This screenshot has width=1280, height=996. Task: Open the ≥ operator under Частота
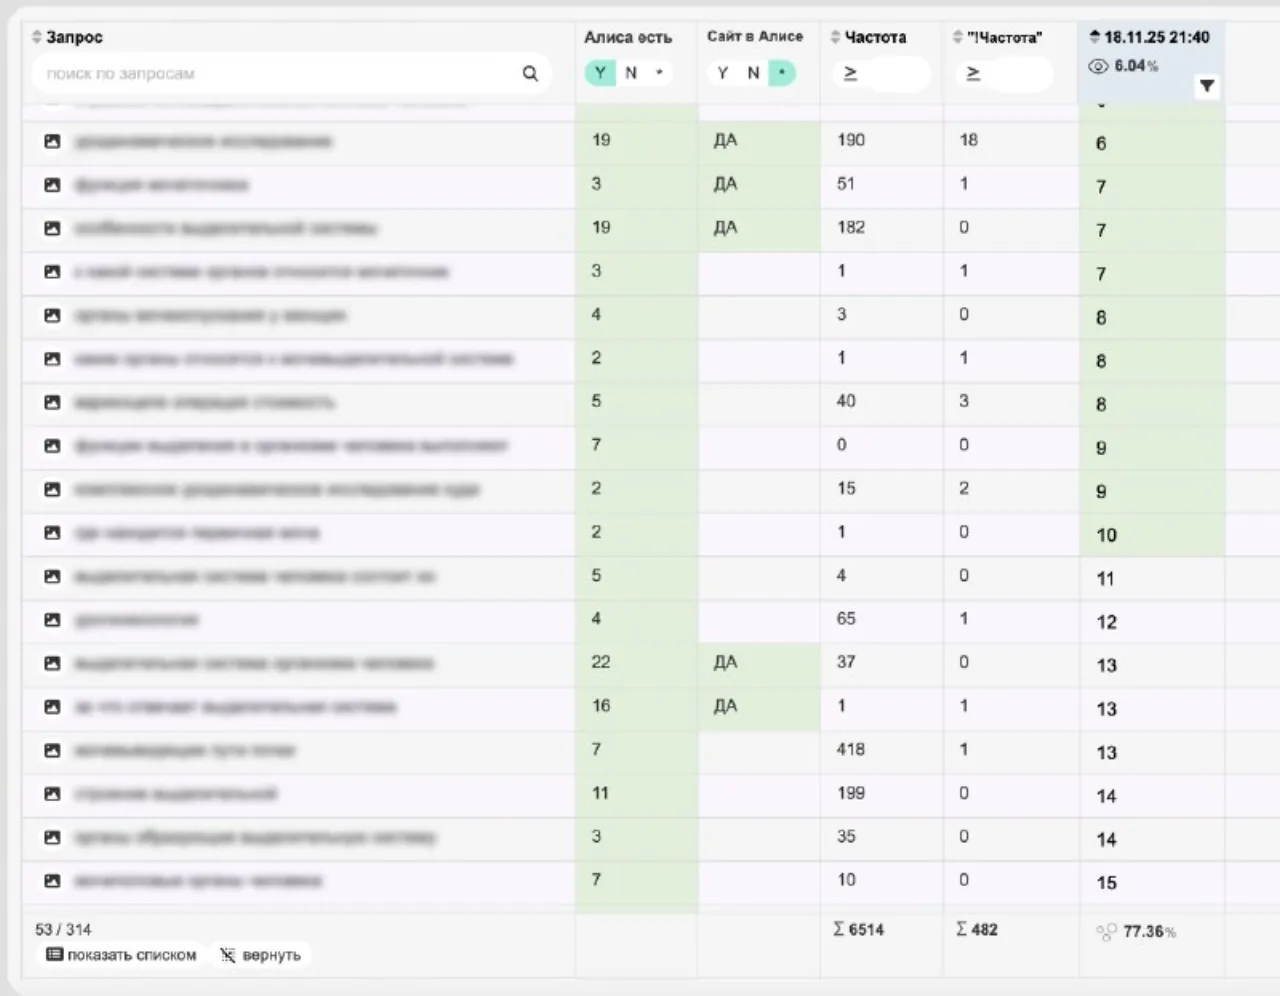click(x=851, y=73)
